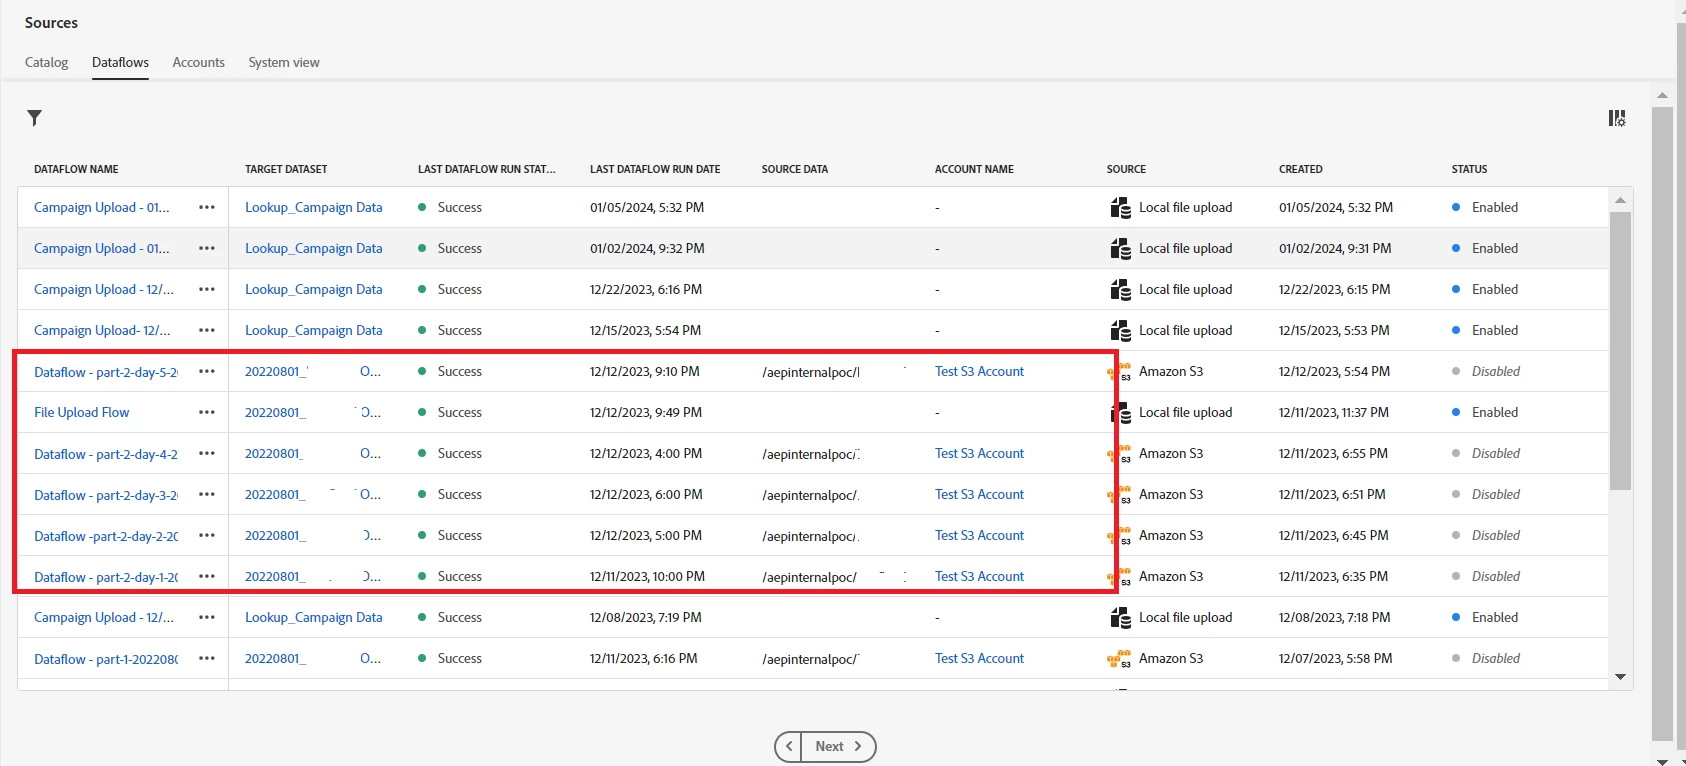Click run date 12/11/2023, 10:00 PM

click(x=647, y=576)
